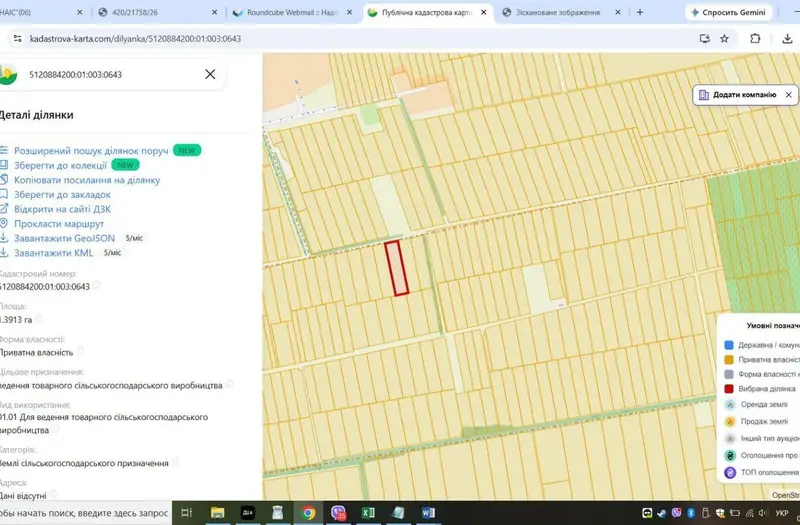Click the collection icon beside 'Зберегти до колекції'
Image resolution: width=800 pixels, height=525 pixels.
[x=4, y=165]
